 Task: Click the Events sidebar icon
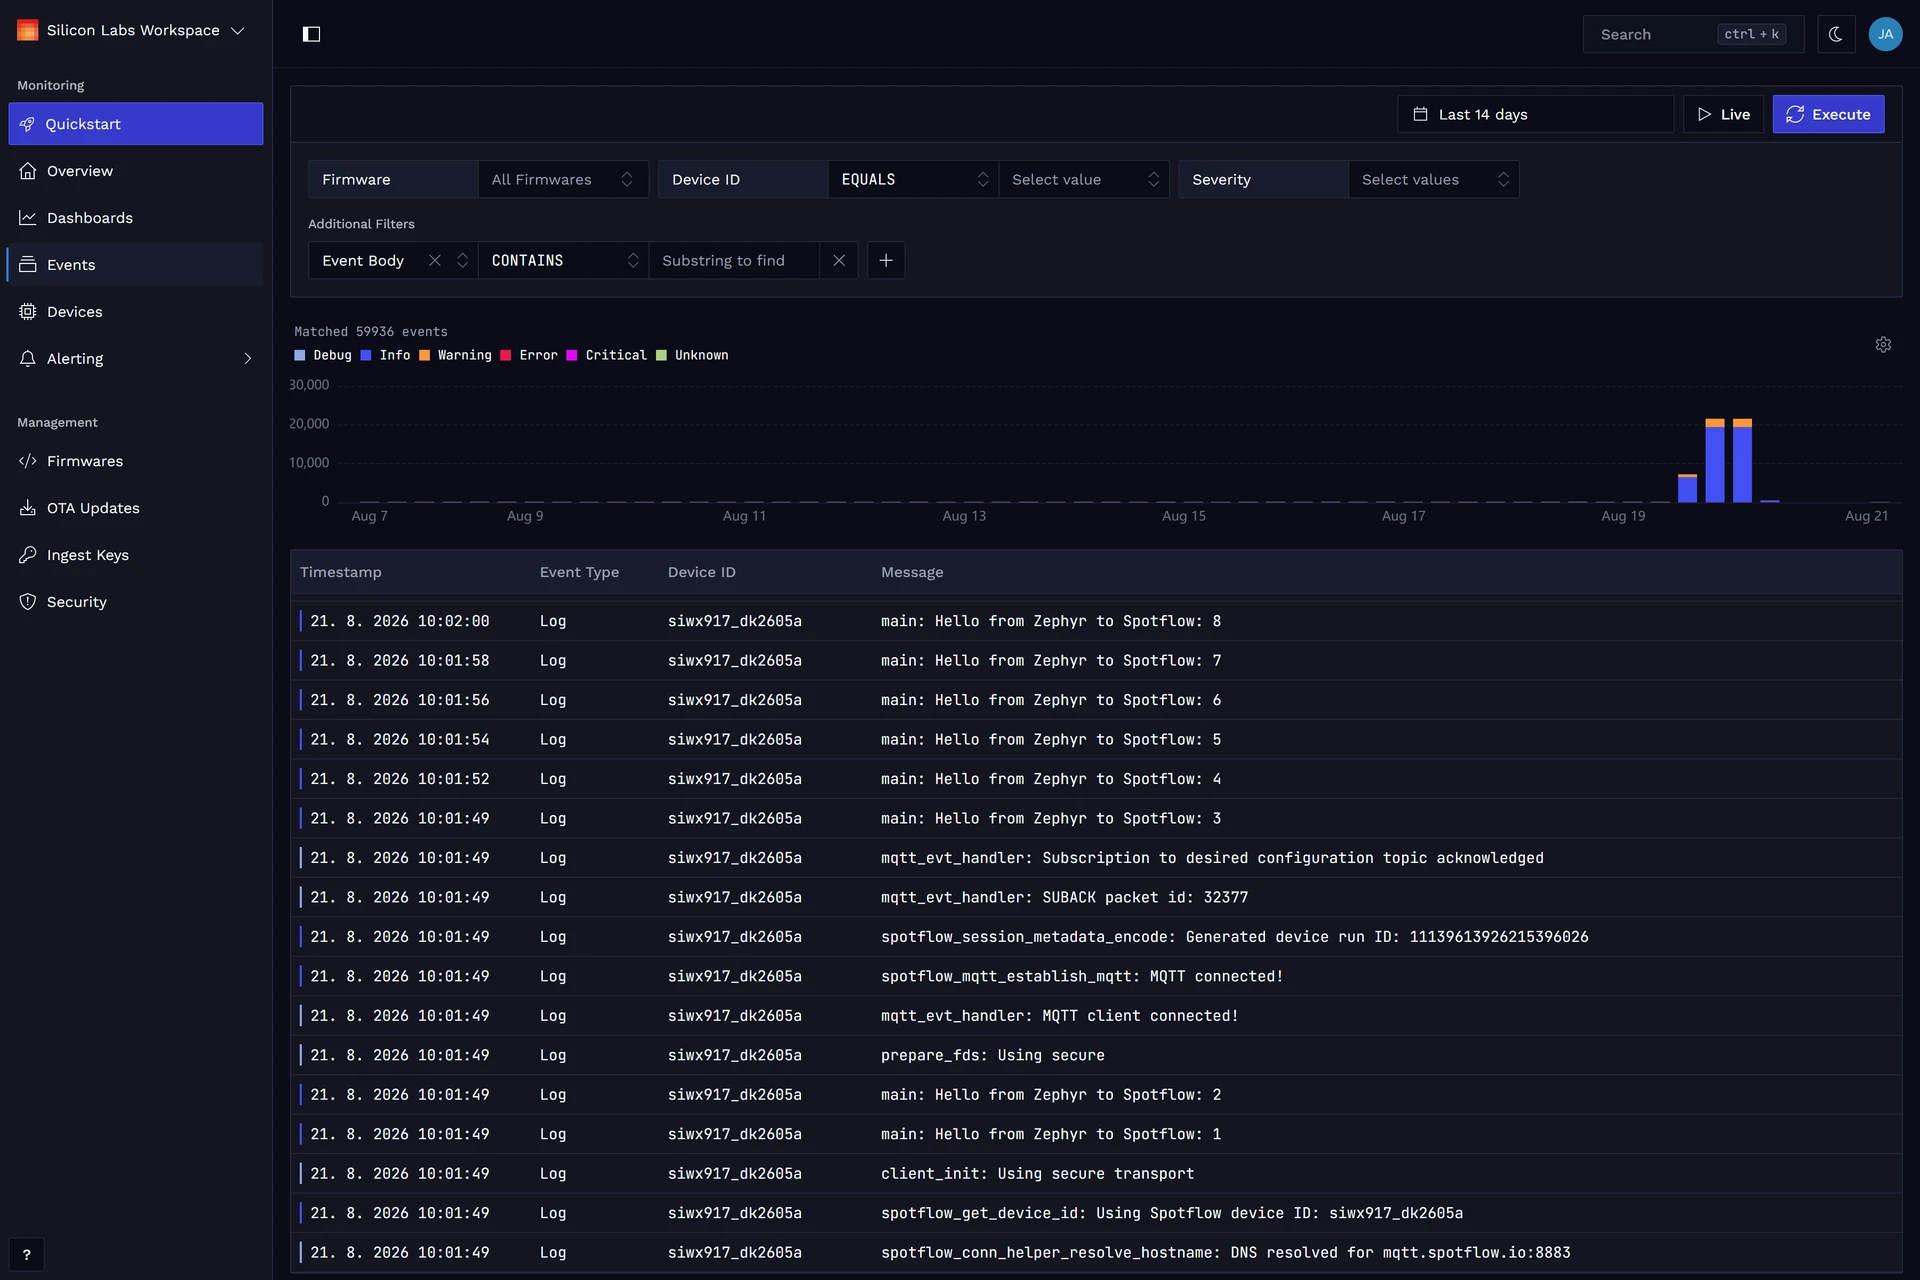tap(27, 265)
